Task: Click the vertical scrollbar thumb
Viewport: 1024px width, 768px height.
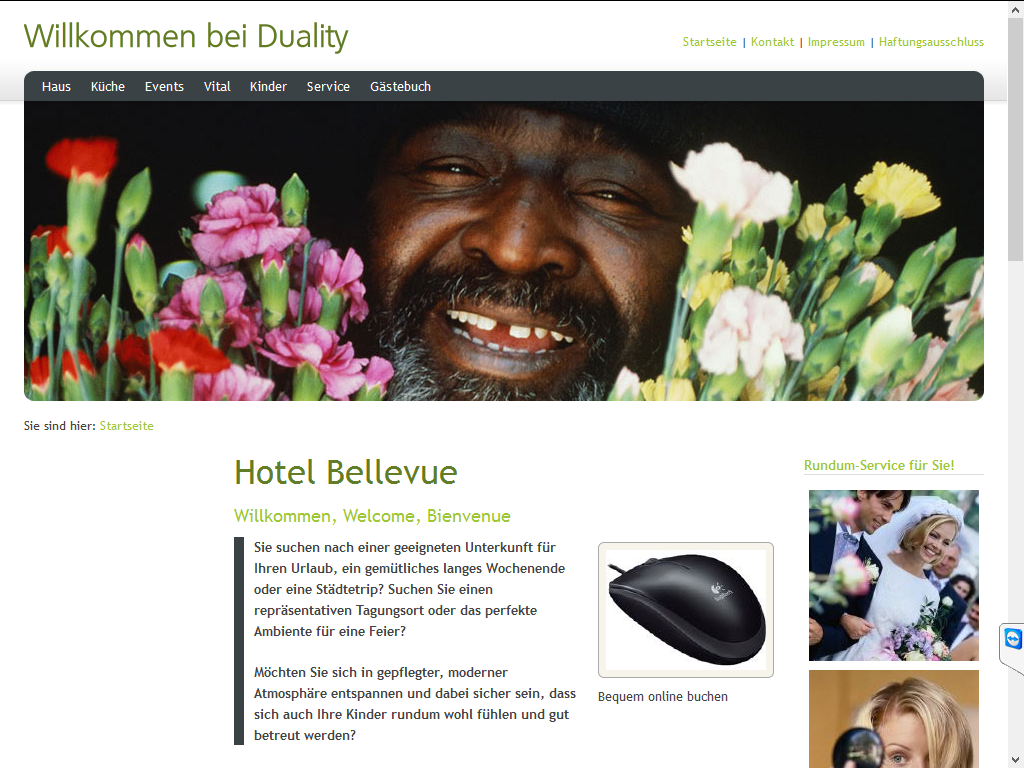Action: 1016,140
